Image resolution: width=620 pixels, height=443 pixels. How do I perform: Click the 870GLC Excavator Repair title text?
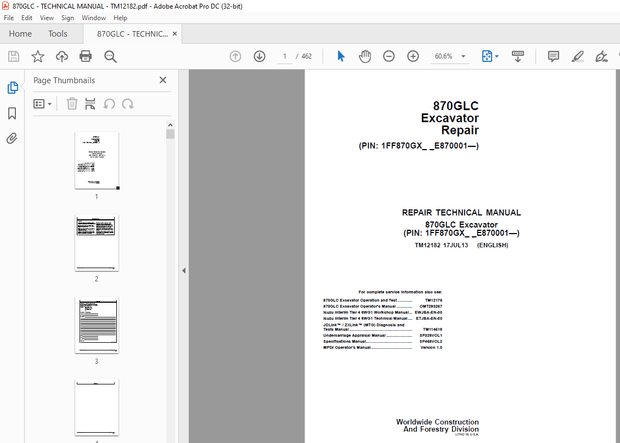point(450,118)
